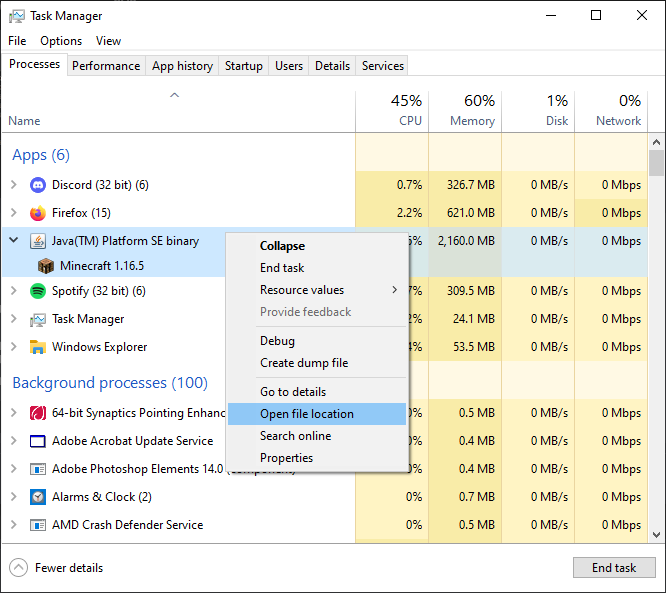Click the End task button at bottom
The image size is (666, 593).
tap(614, 568)
